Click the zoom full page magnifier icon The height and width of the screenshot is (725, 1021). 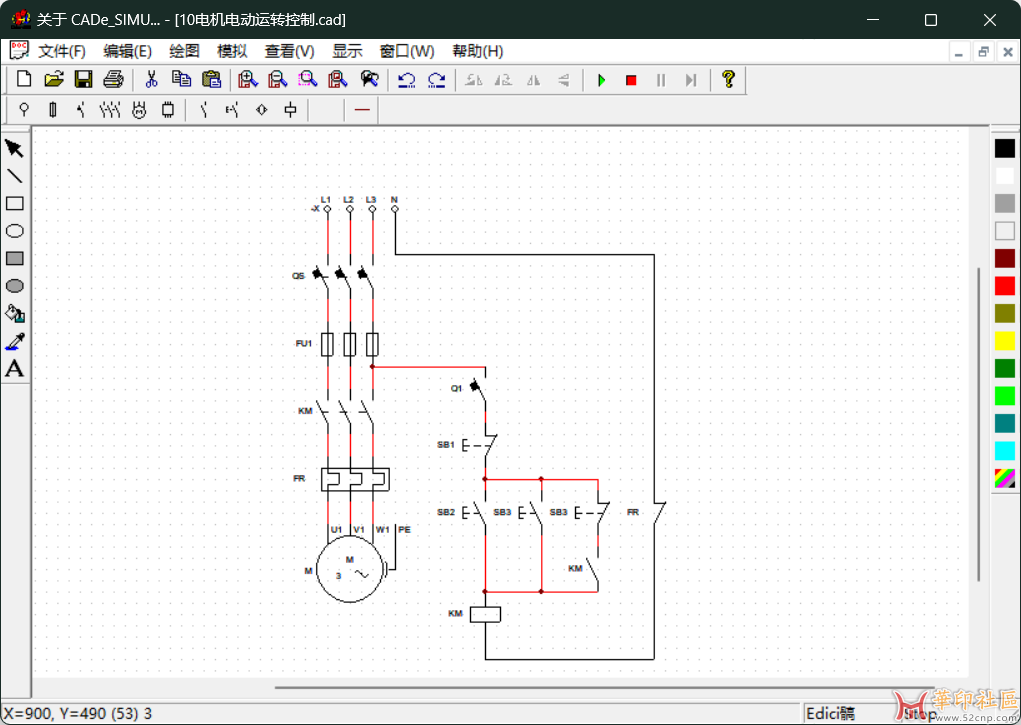pyautogui.click(x=337, y=79)
